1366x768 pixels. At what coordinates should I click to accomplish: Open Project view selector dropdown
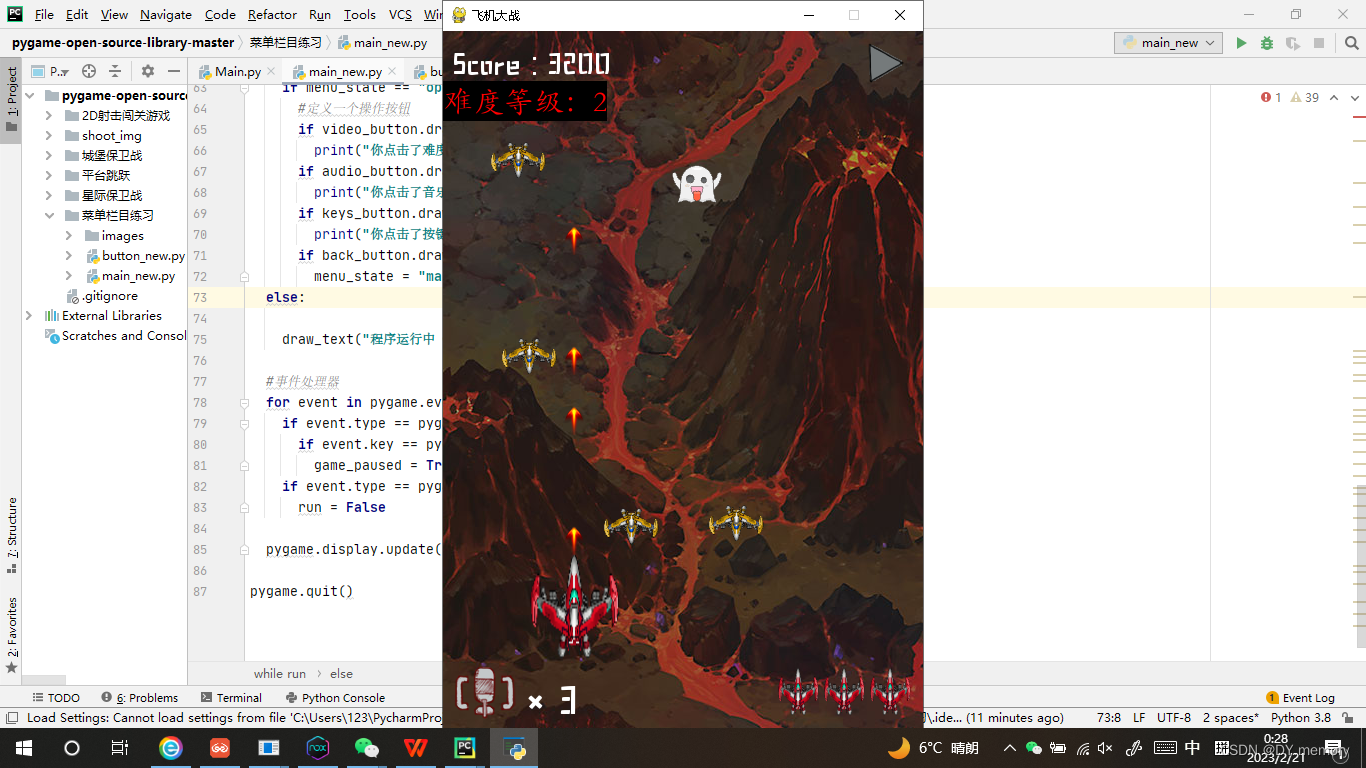(50, 71)
